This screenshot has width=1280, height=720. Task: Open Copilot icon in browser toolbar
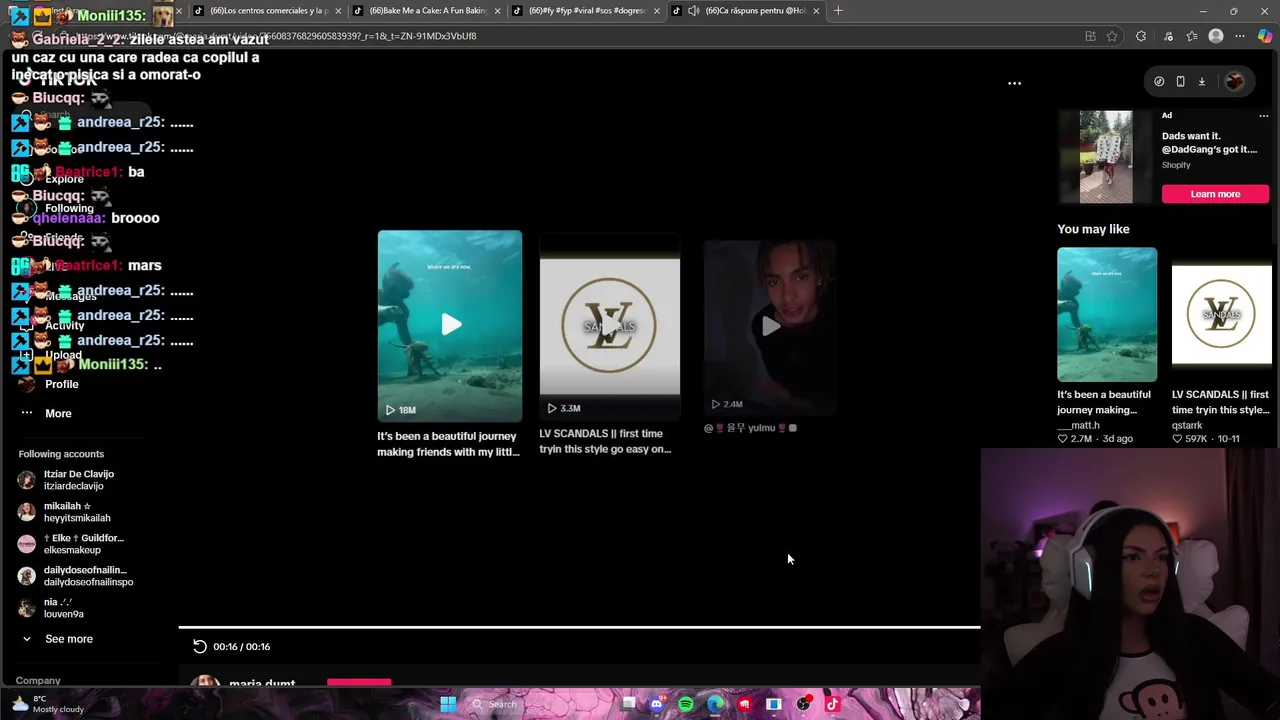pos(1265,36)
